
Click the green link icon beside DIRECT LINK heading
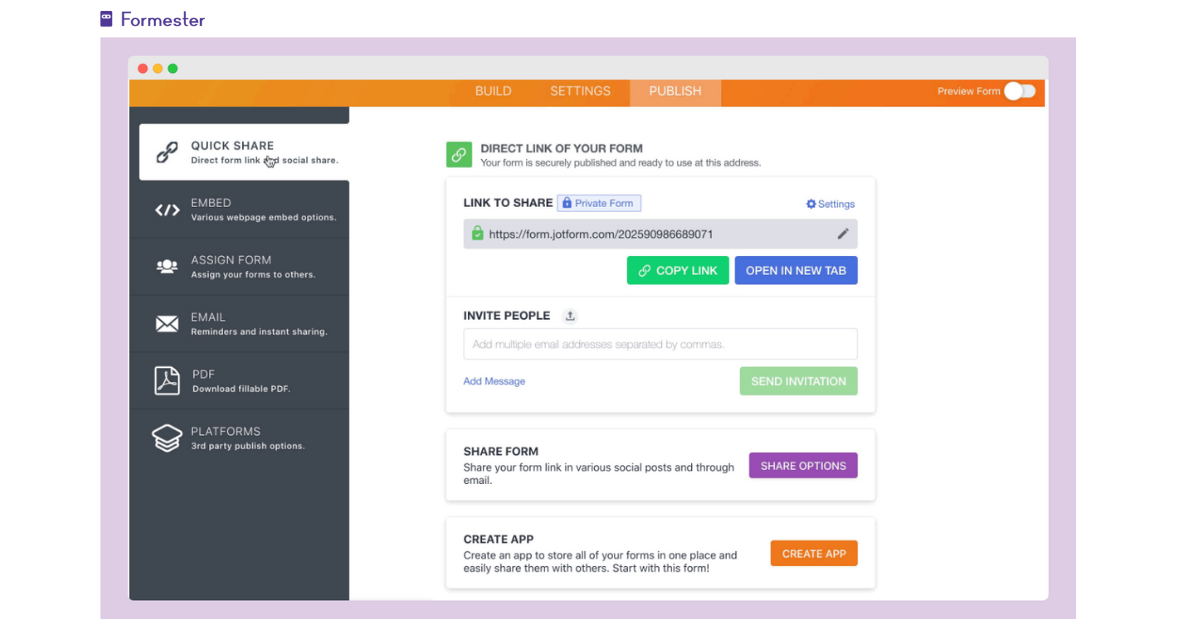click(458, 154)
